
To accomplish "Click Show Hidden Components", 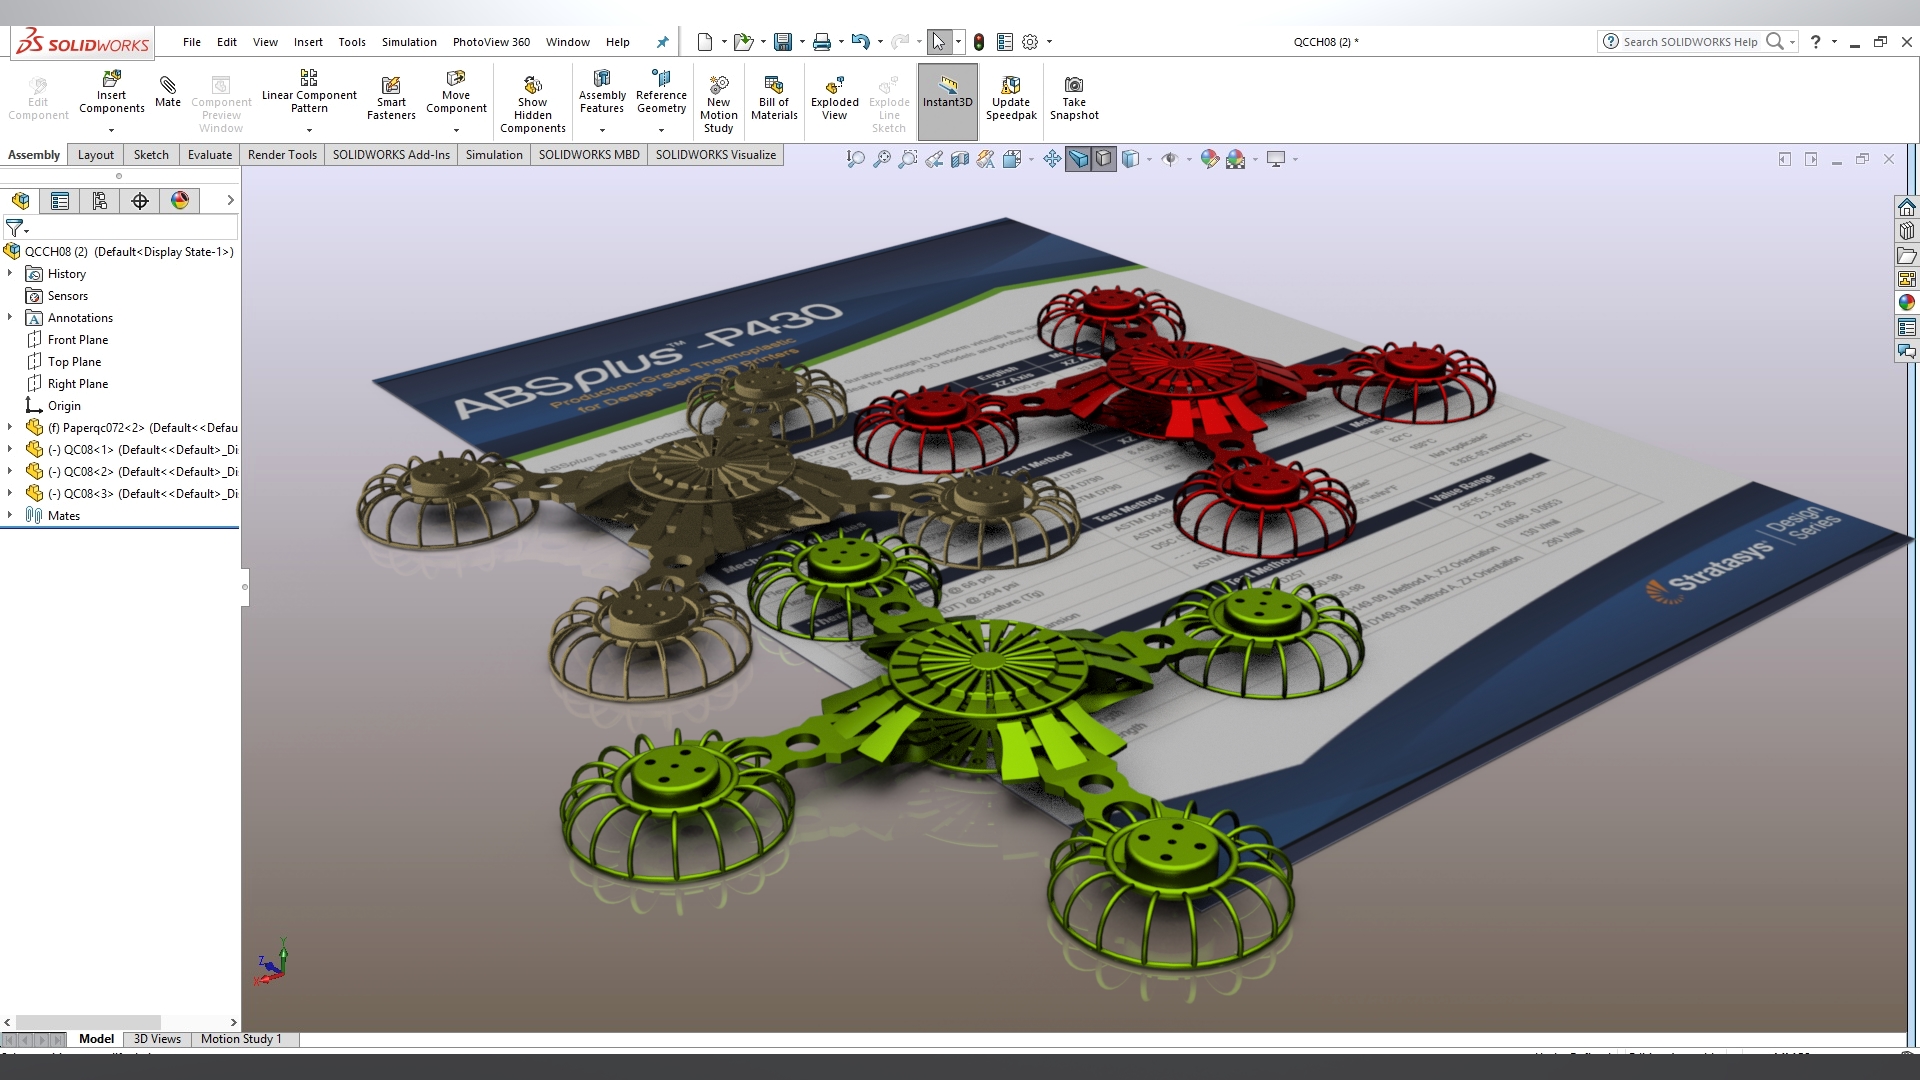I will (x=532, y=103).
